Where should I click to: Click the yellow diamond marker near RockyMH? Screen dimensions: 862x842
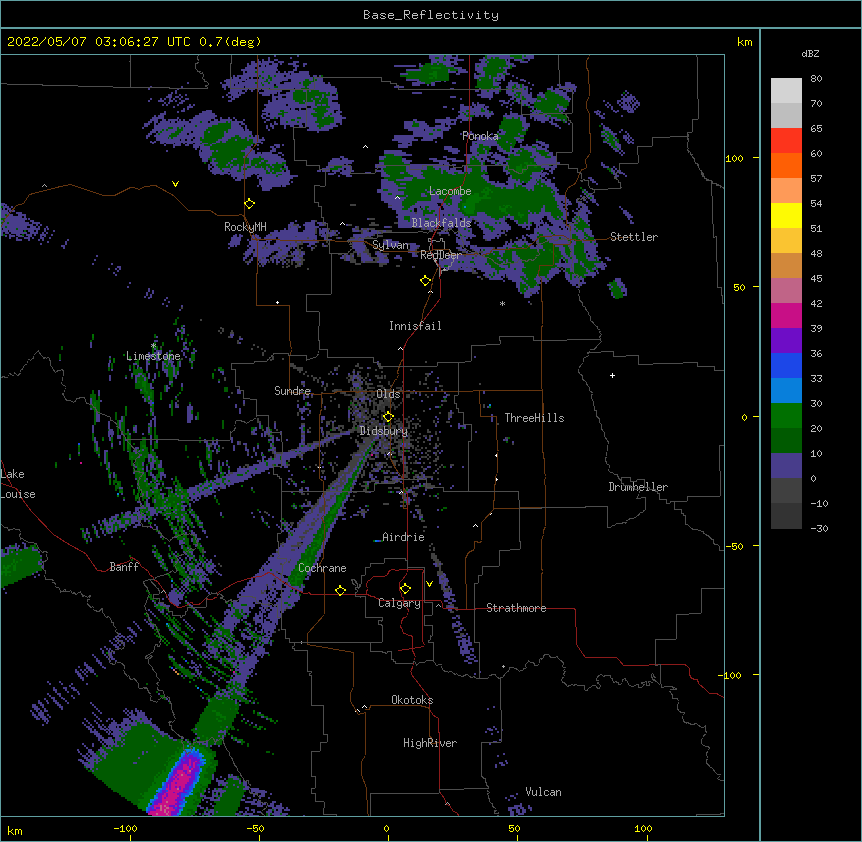point(250,204)
